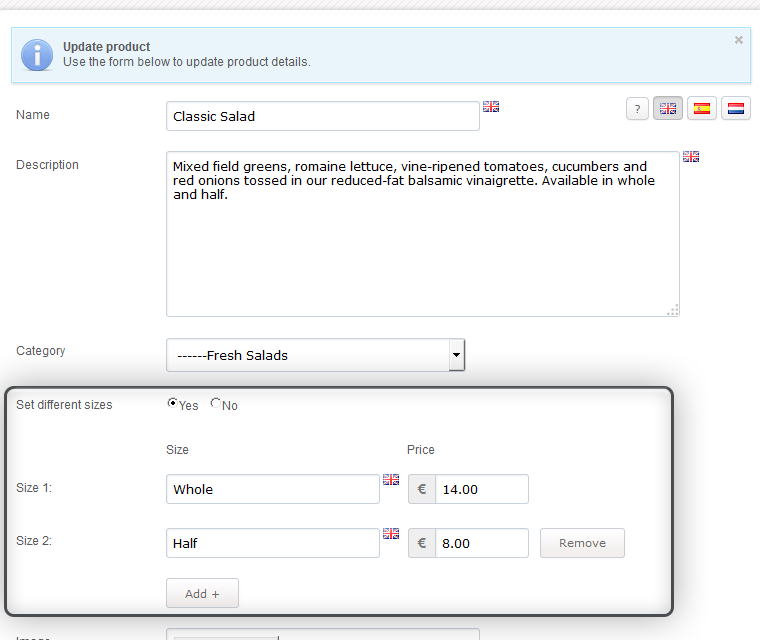760x640 pixels.
Task: Switch to Spanish language flag button
Action: click(x=702, y=108)
